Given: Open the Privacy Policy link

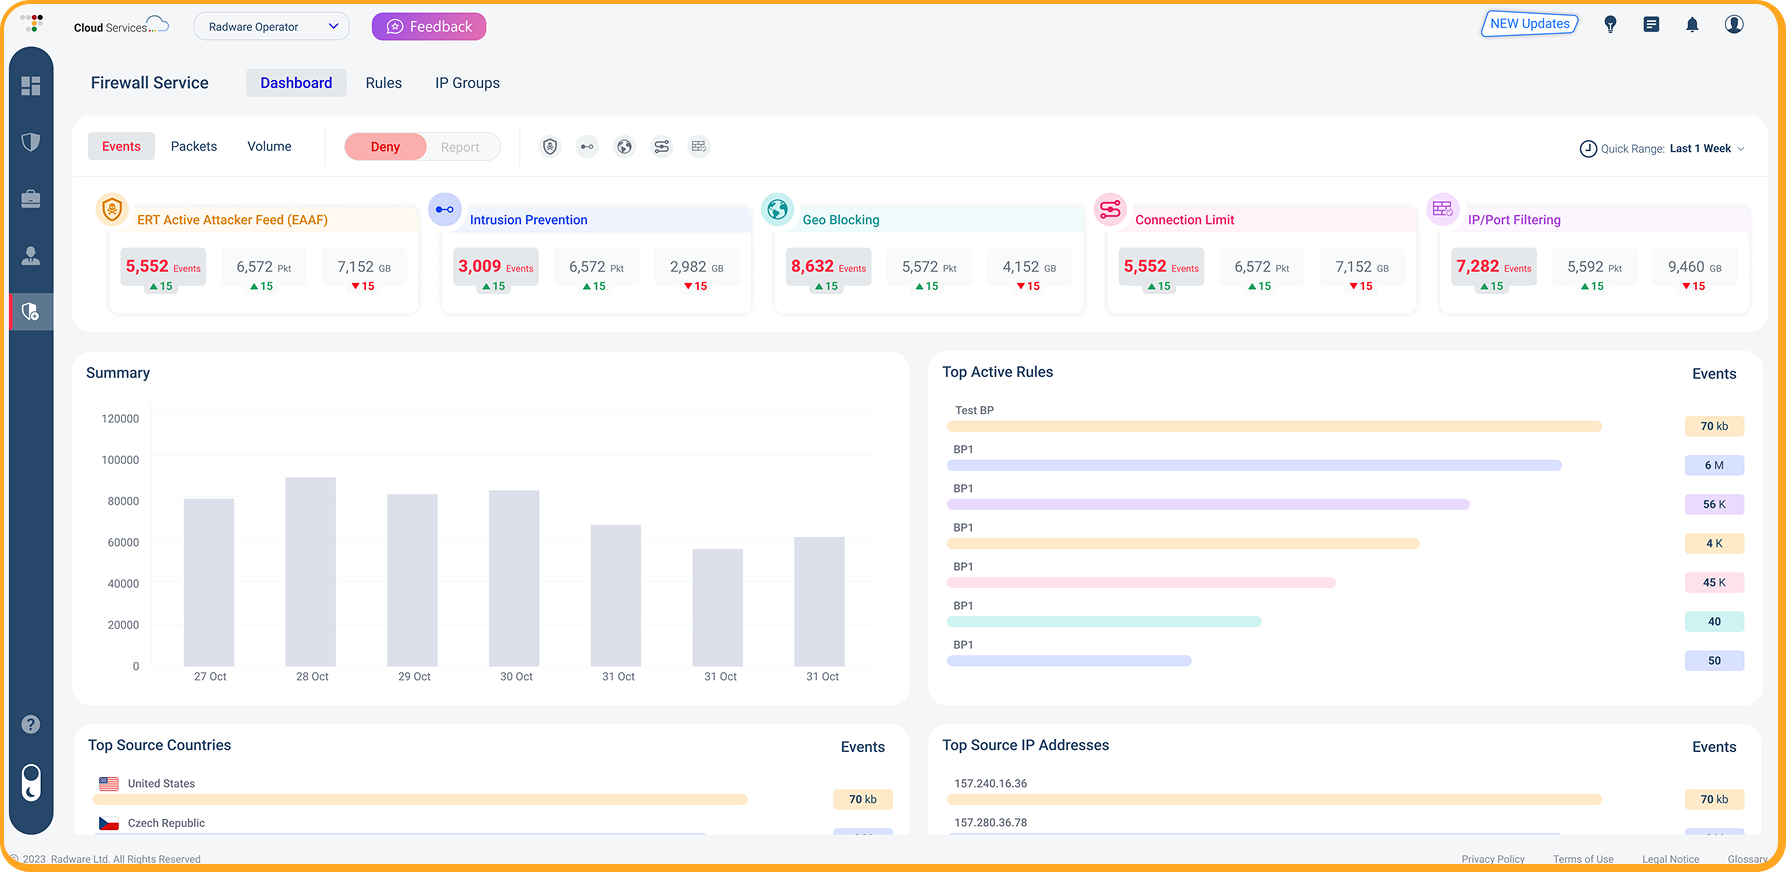Looking at the screenshot, I should pos(1492,859).
